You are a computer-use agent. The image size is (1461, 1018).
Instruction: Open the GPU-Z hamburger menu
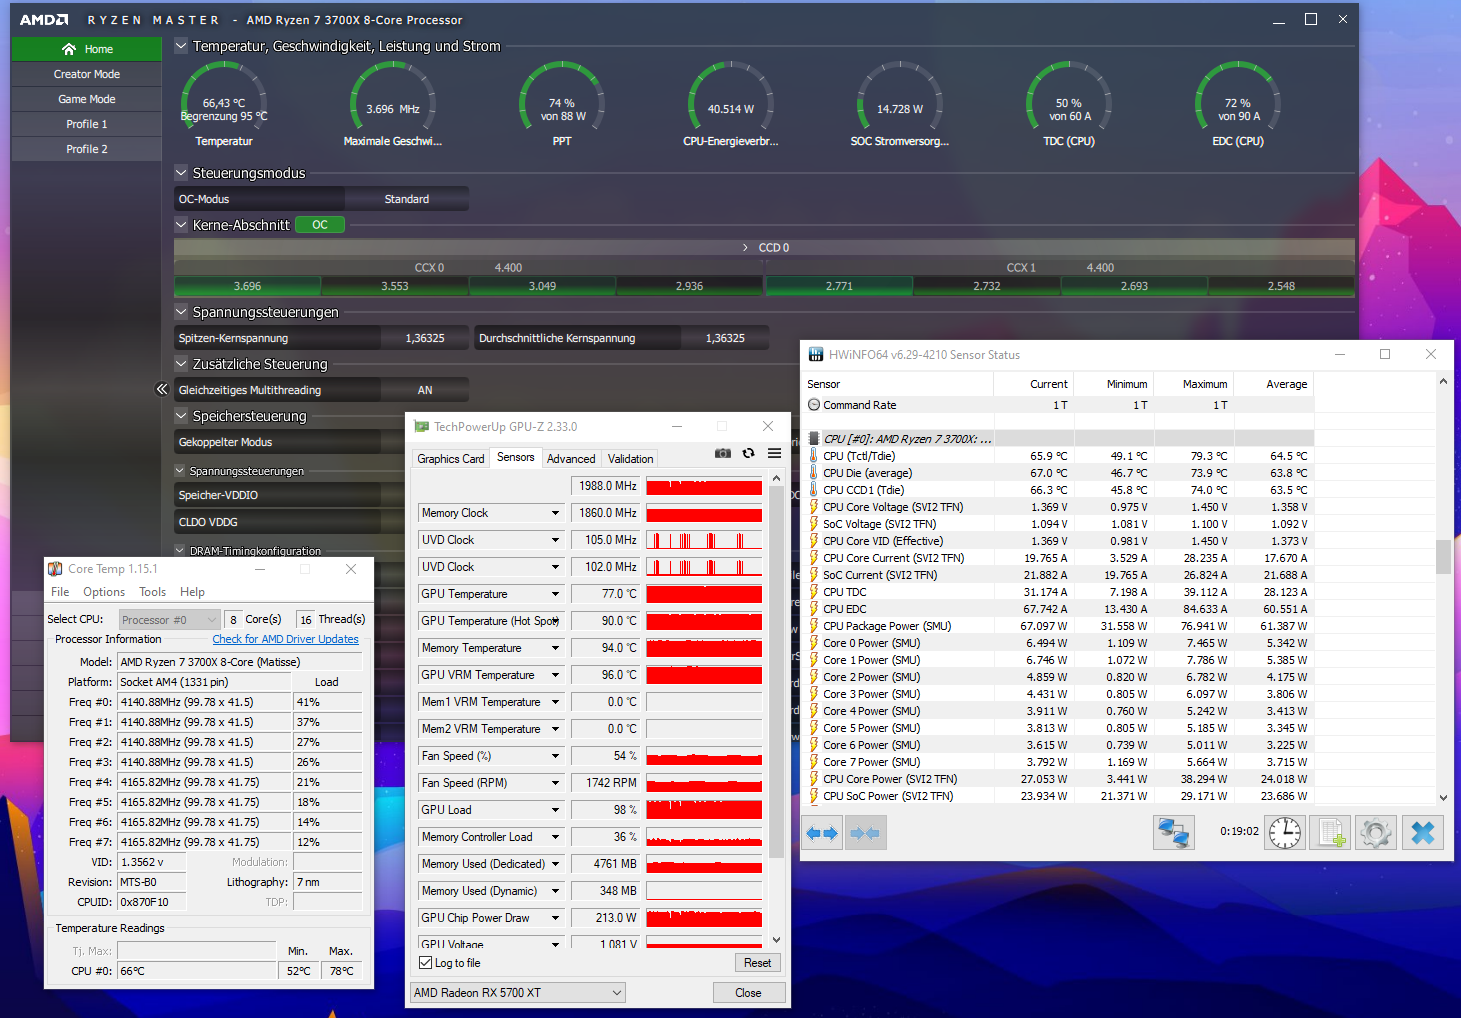click(x=774, y=453)
